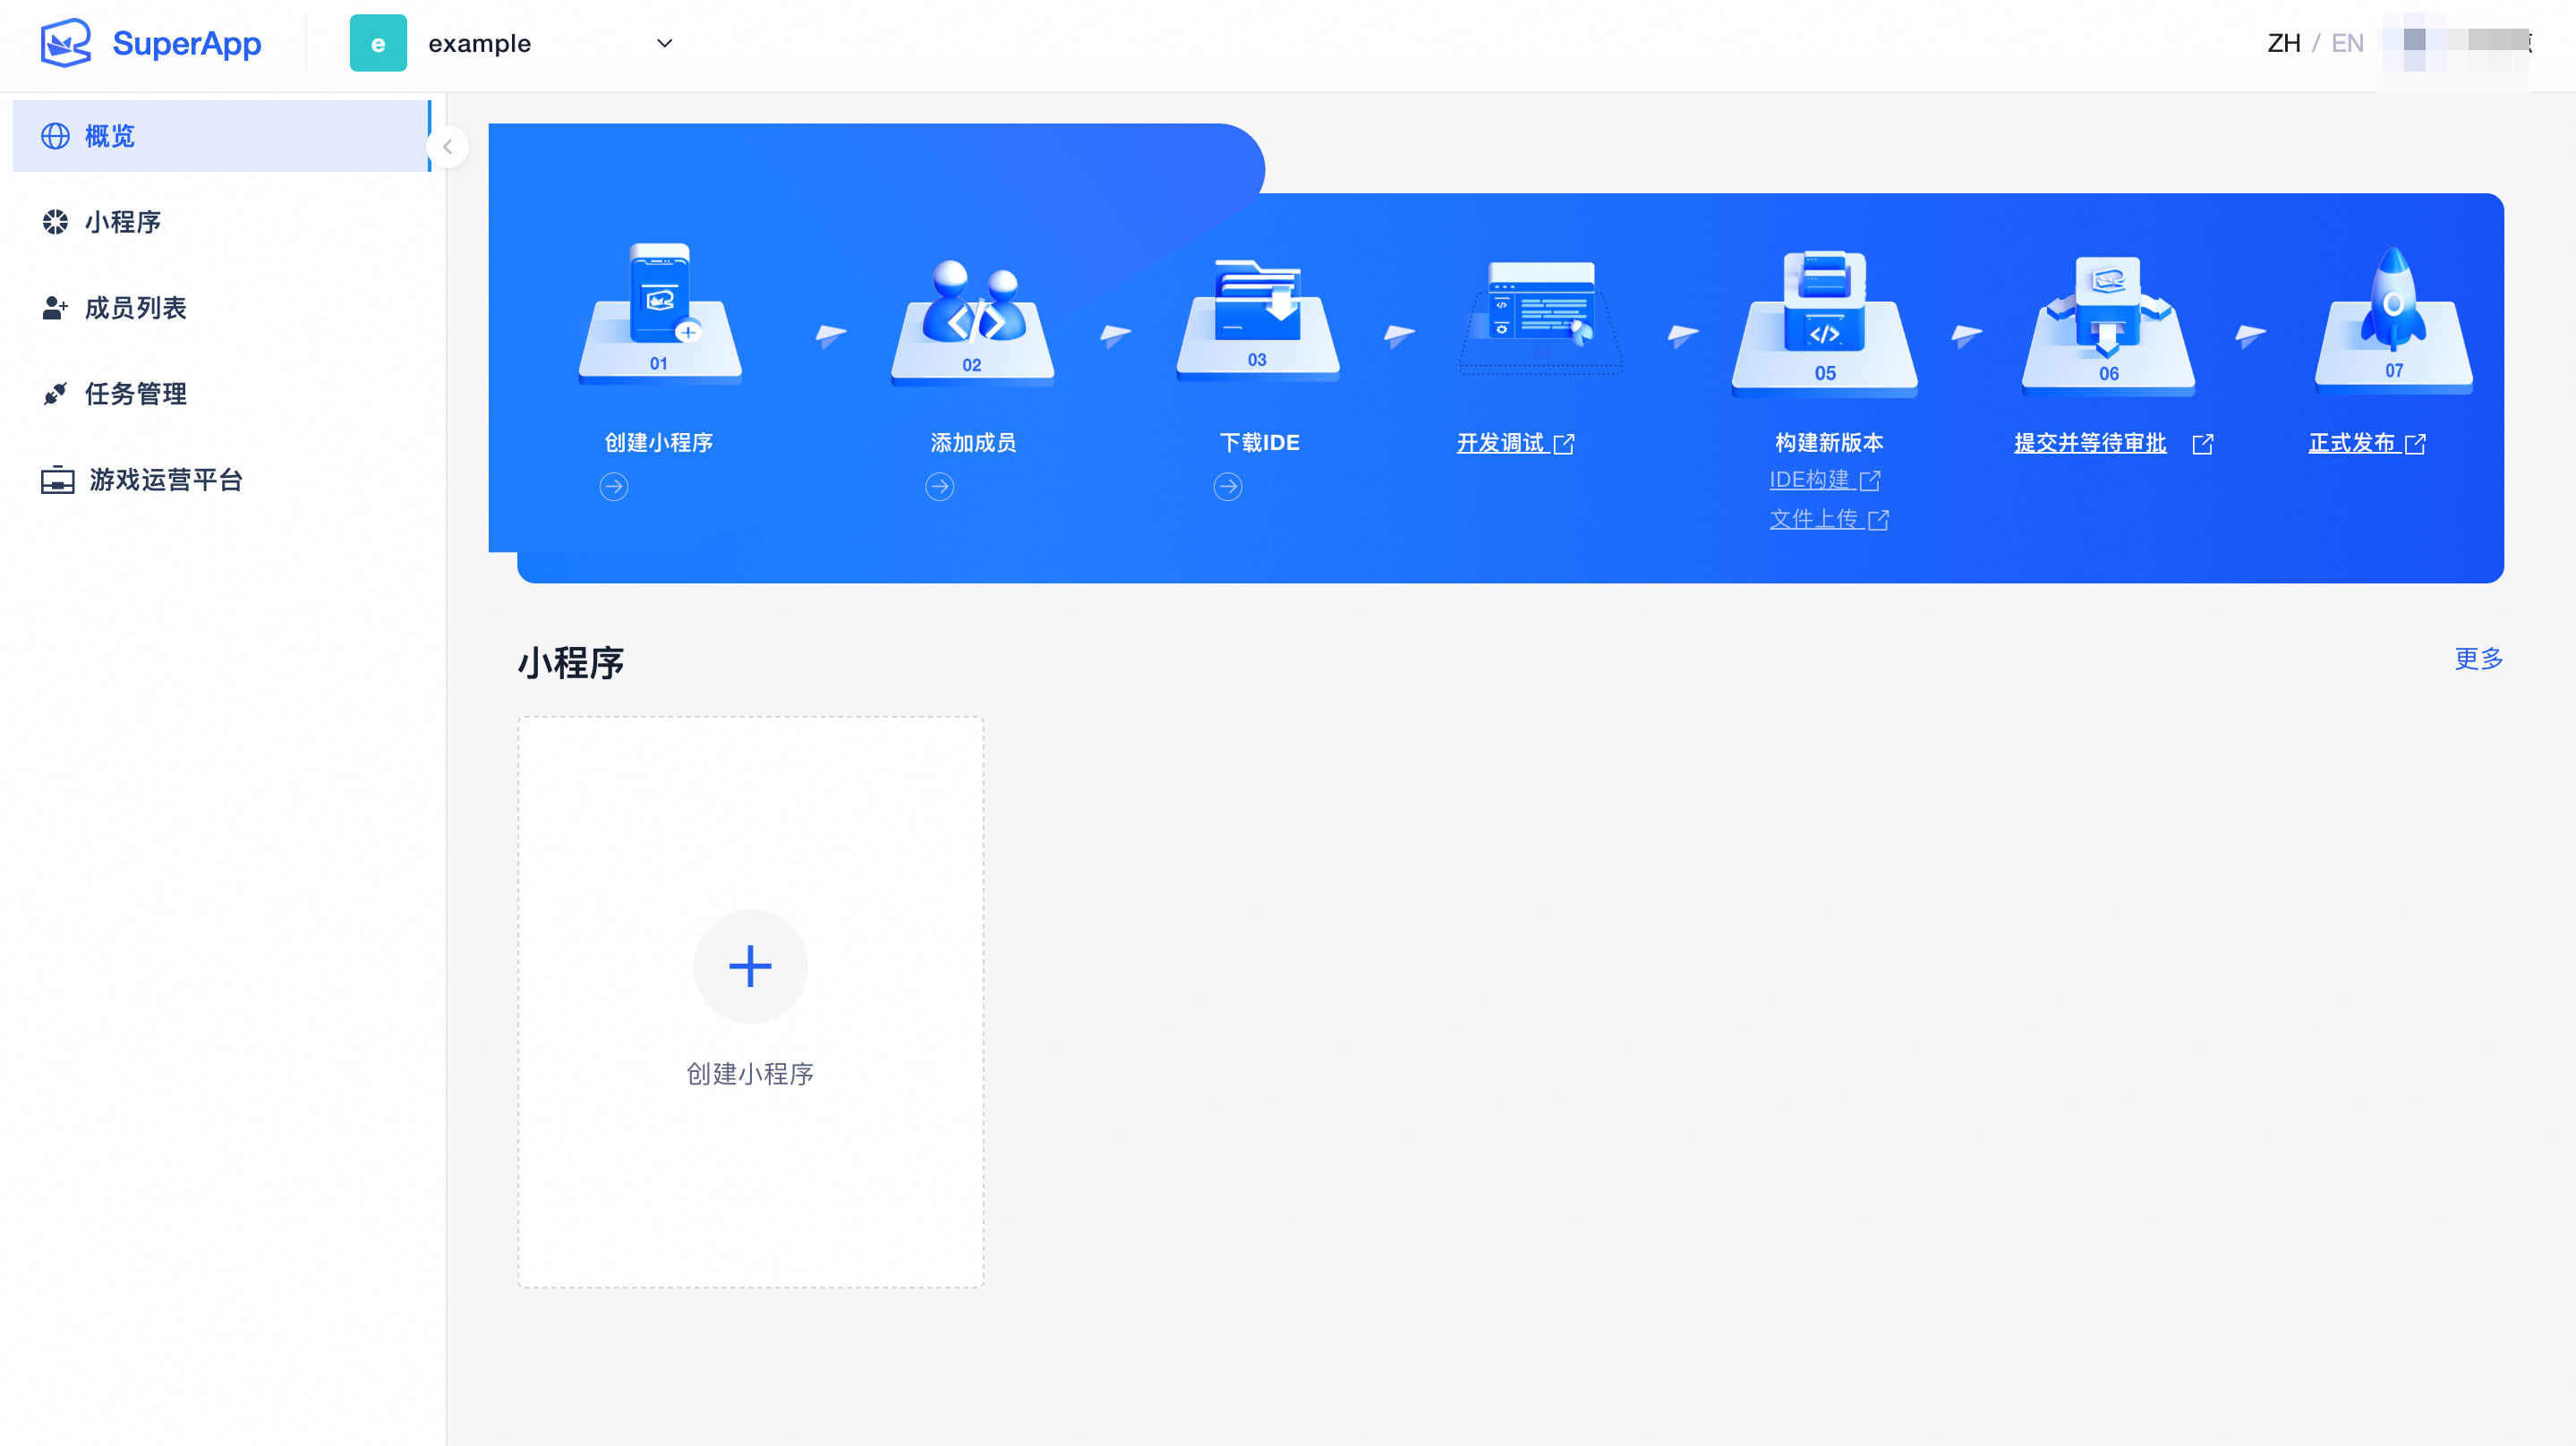Click the step 05 build illustration
This screenshot has height=1446, width=2576.
point(1825,322)
